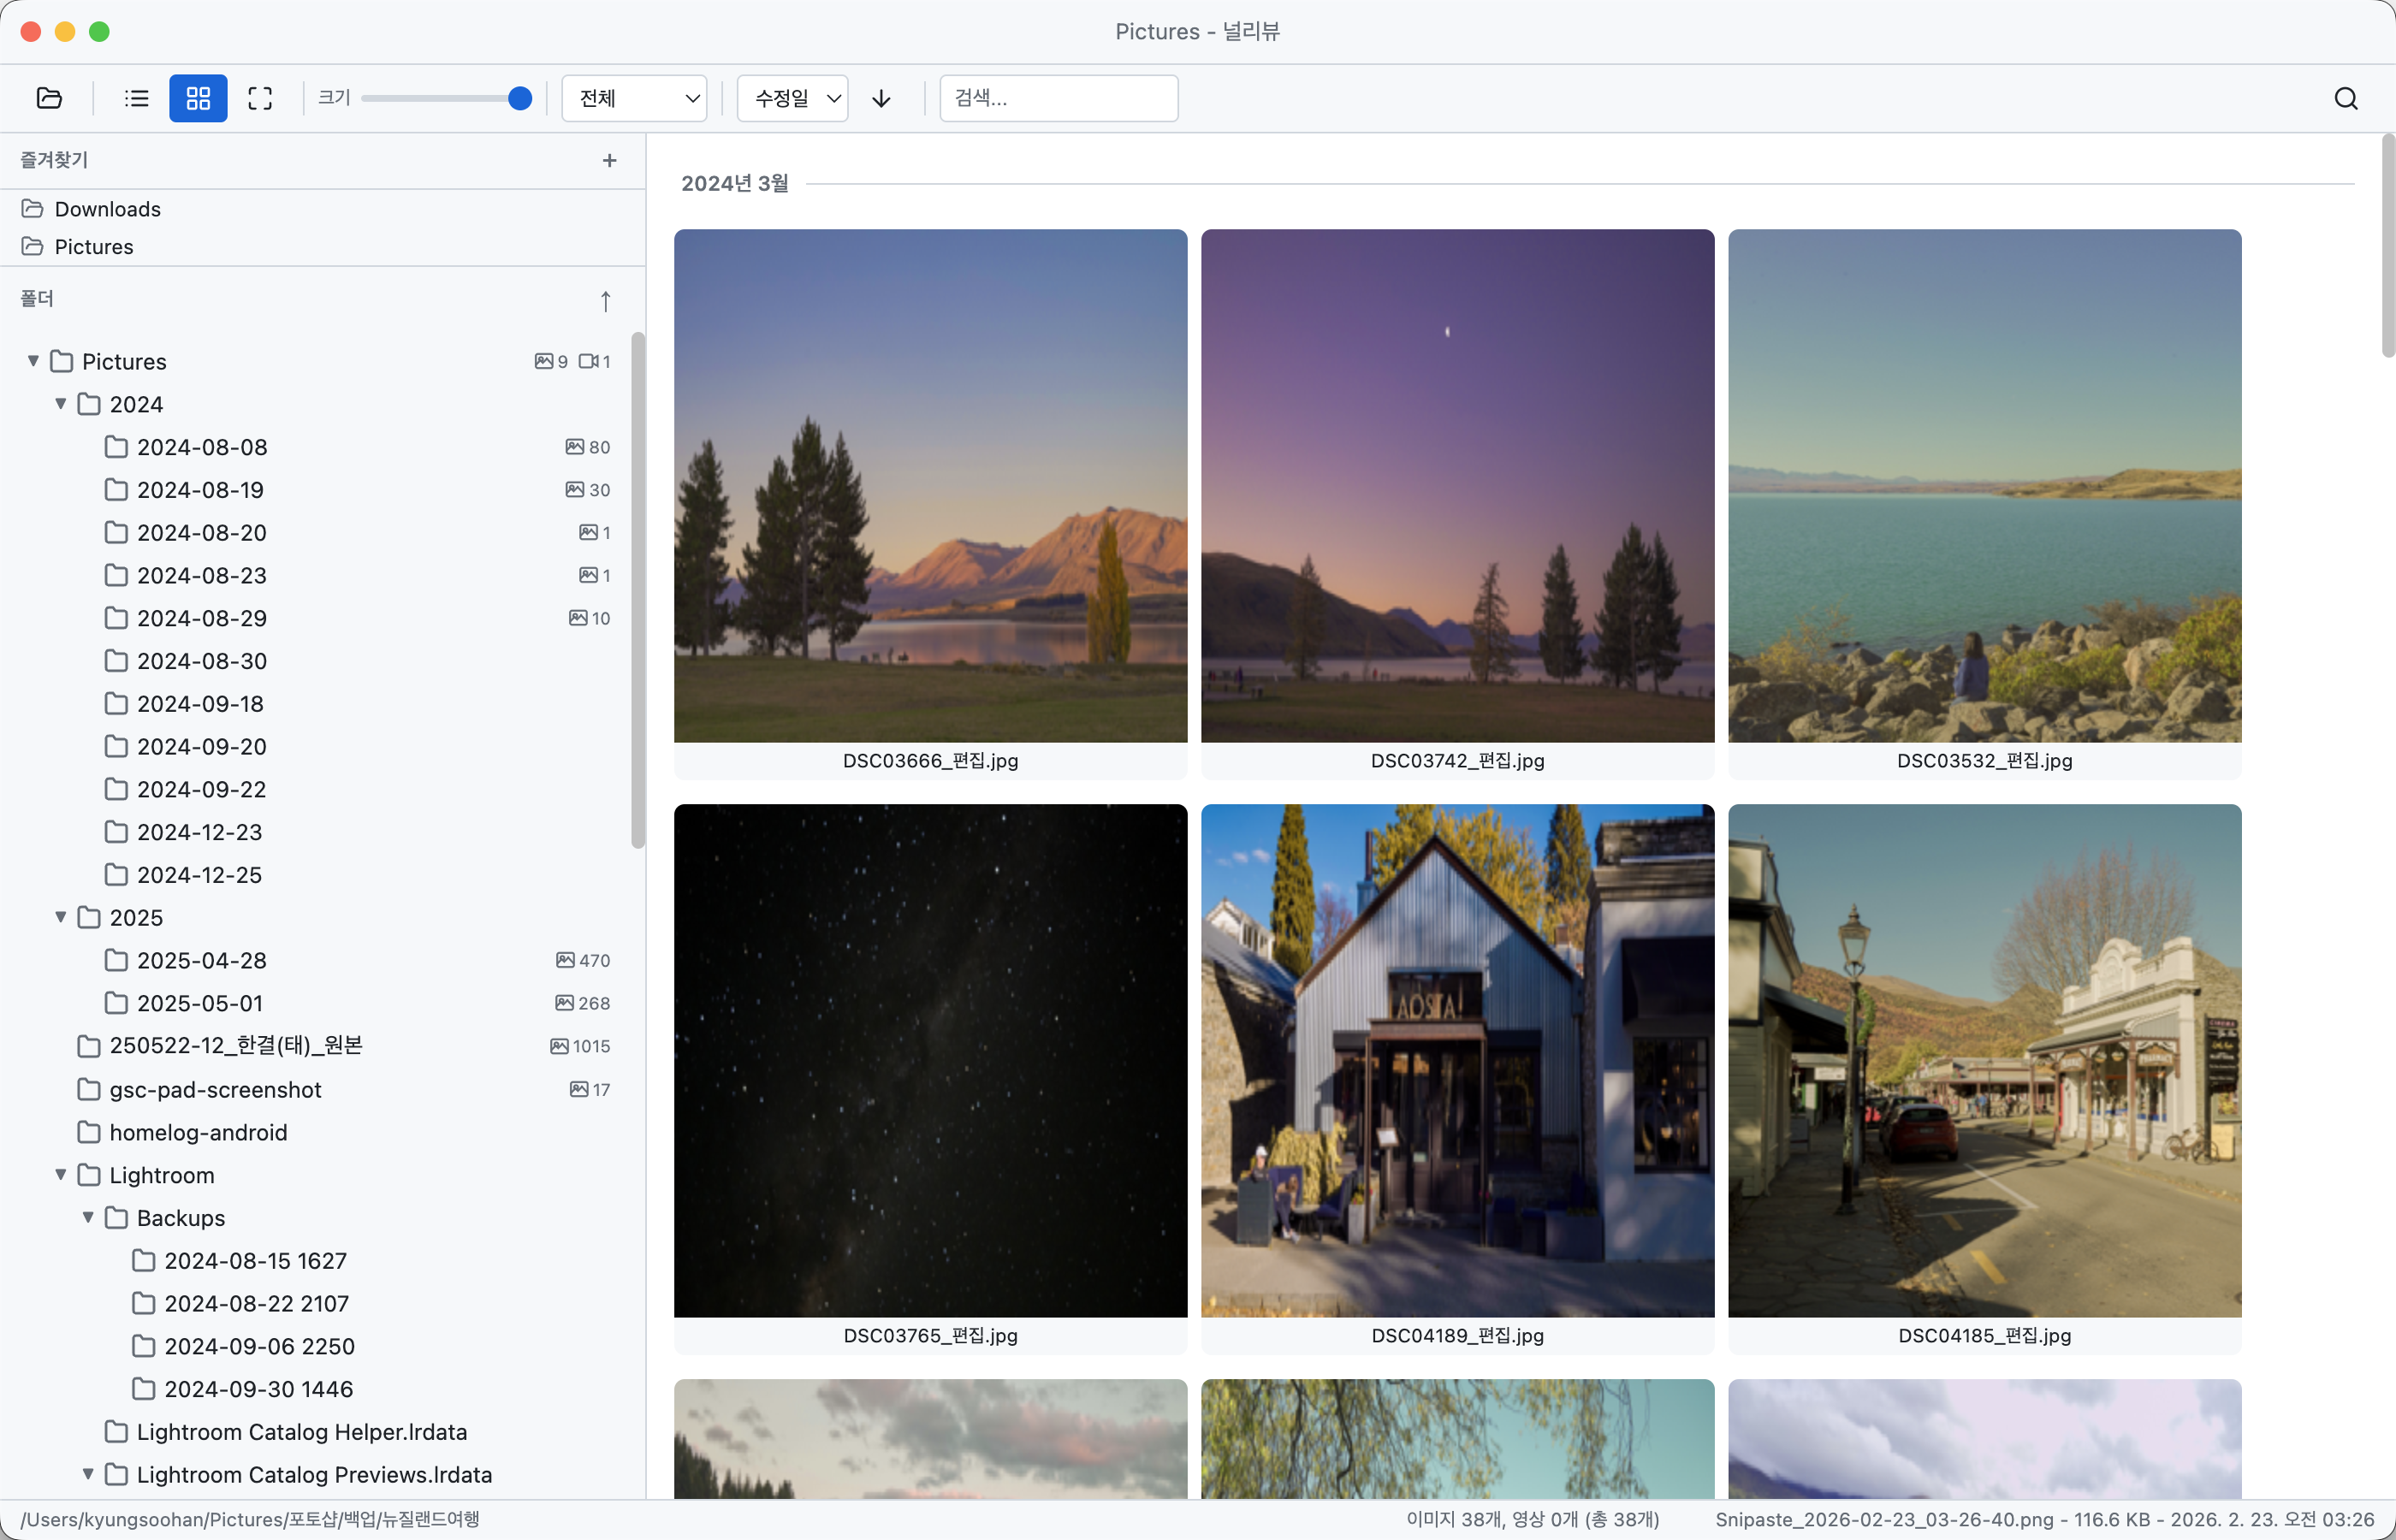Switch to grid view mode
The height and width of the screenshot is (1540, 2396).
(x=198, y=98)
